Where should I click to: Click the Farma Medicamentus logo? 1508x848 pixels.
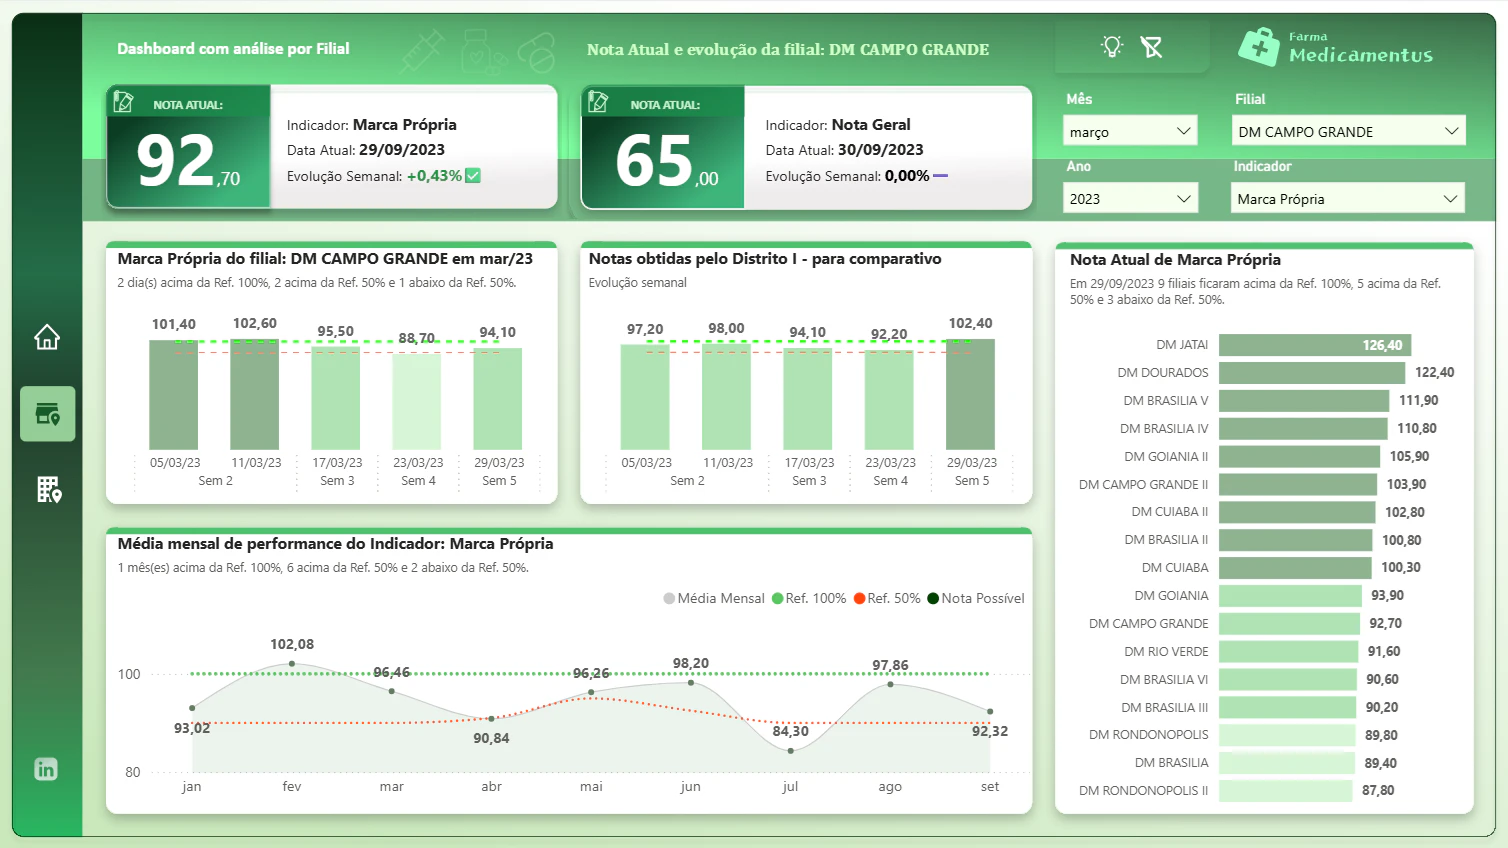coord(1335,46)
